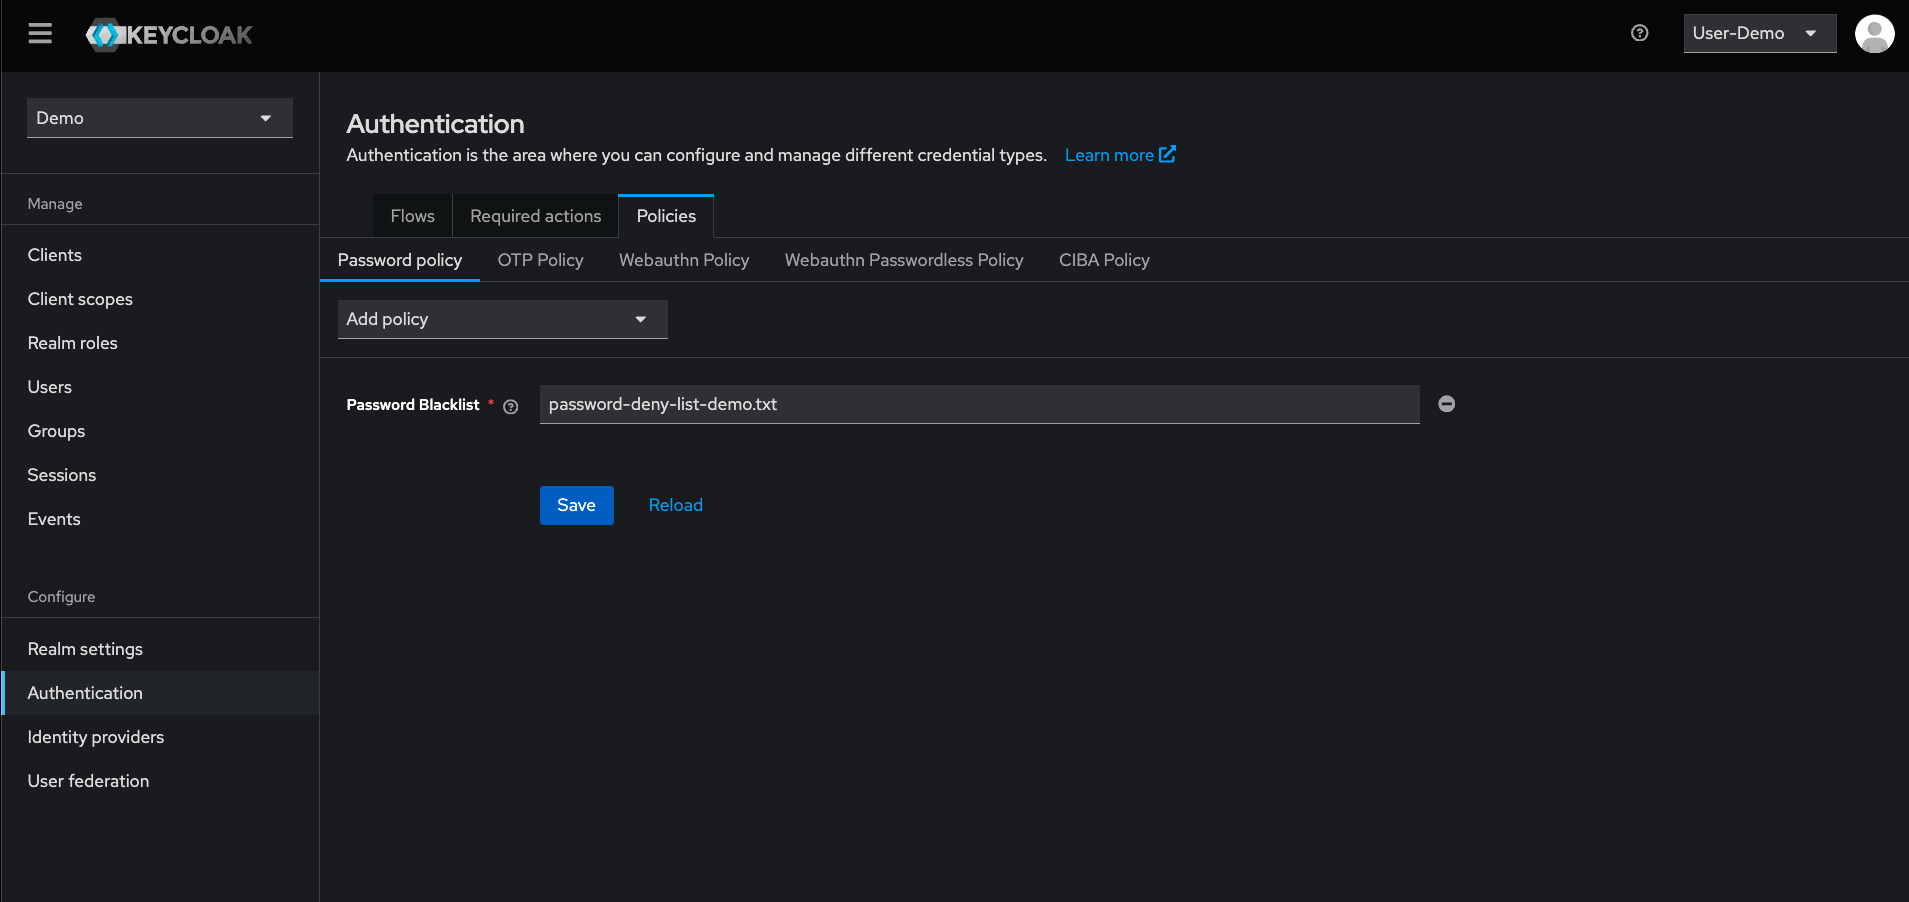Select Authentication in the sidebar
The height and width of the screenshot is (902, 1909).
pyautogui.click(x=160, y=693)
